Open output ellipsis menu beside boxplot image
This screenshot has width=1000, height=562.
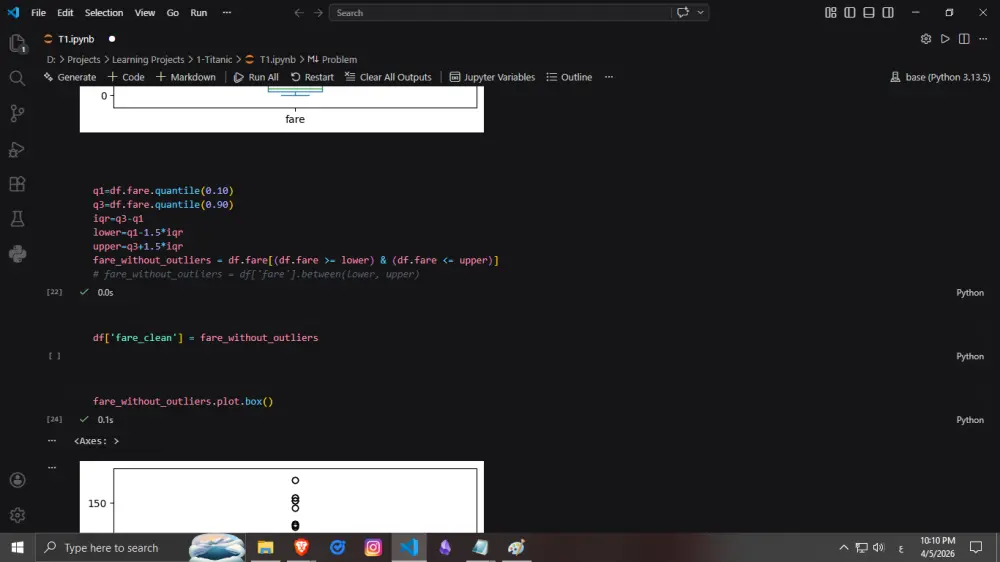point(52,468)
